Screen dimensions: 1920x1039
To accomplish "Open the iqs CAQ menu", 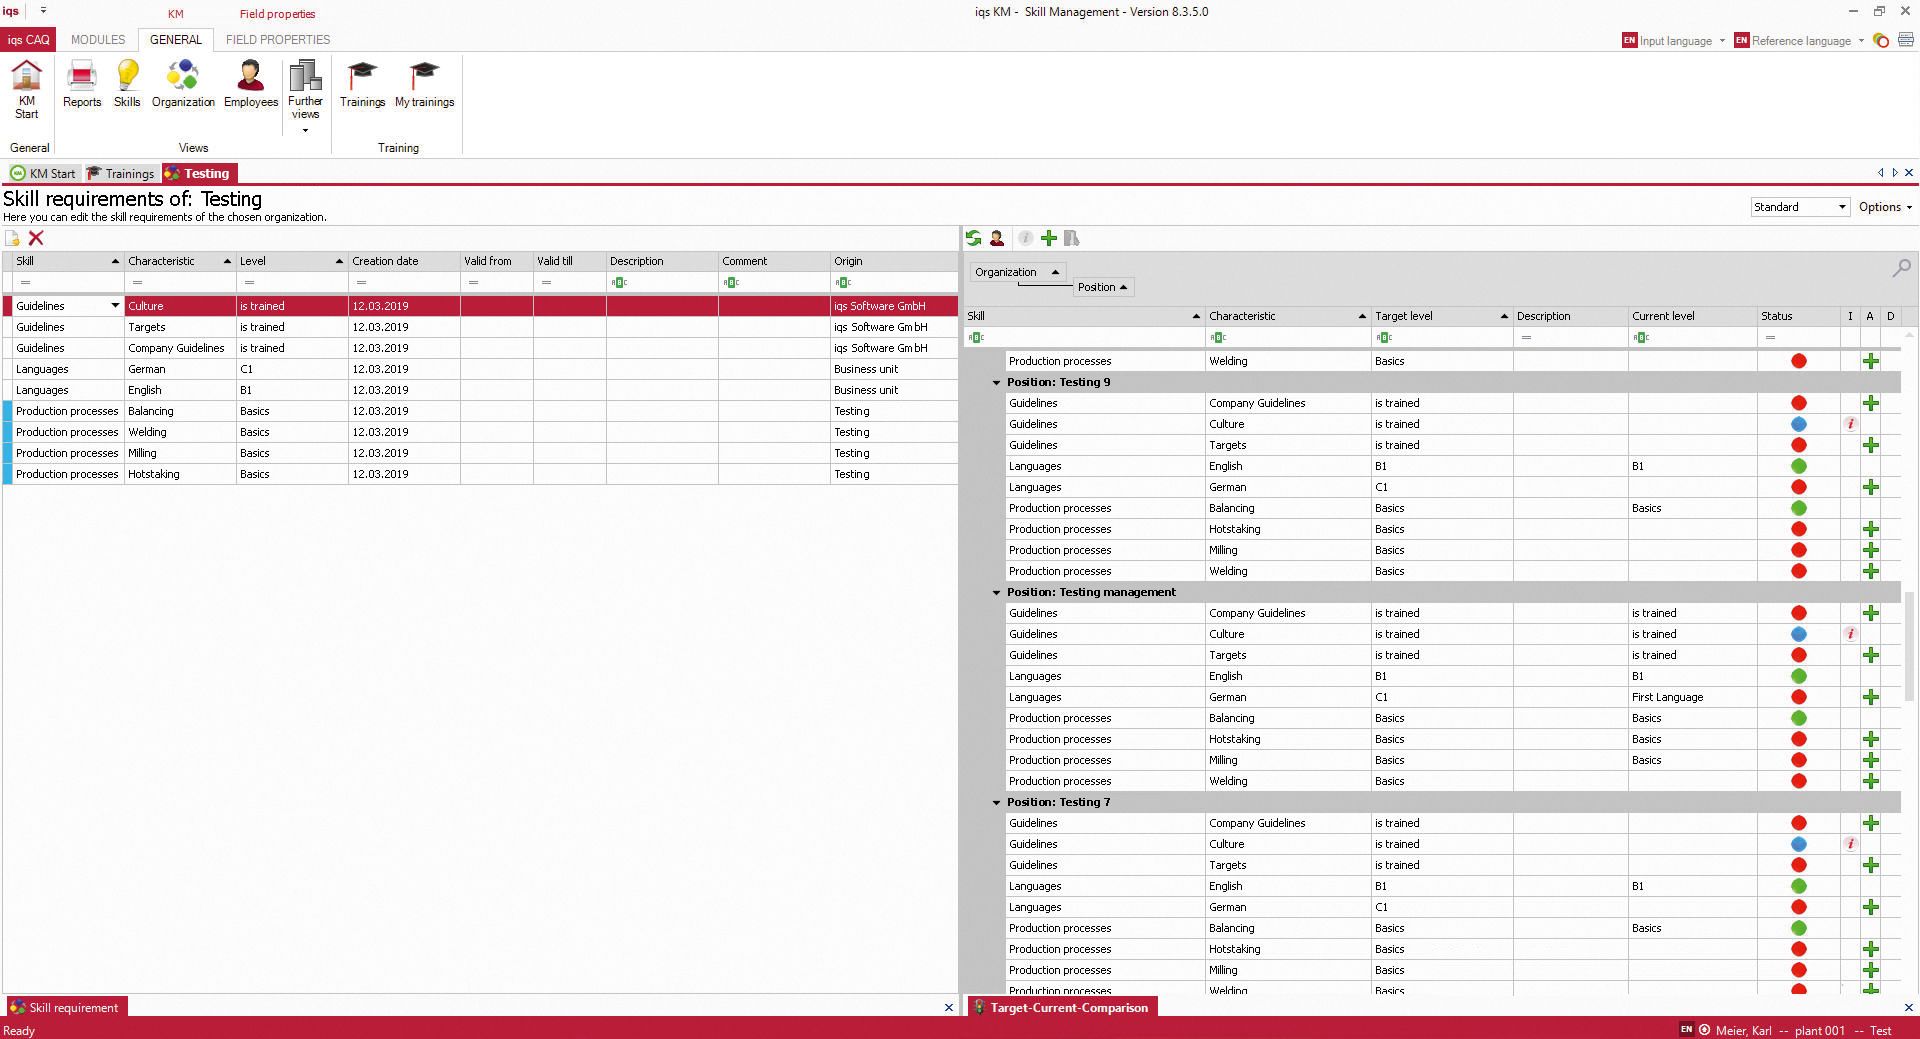I will click(30, 40).
